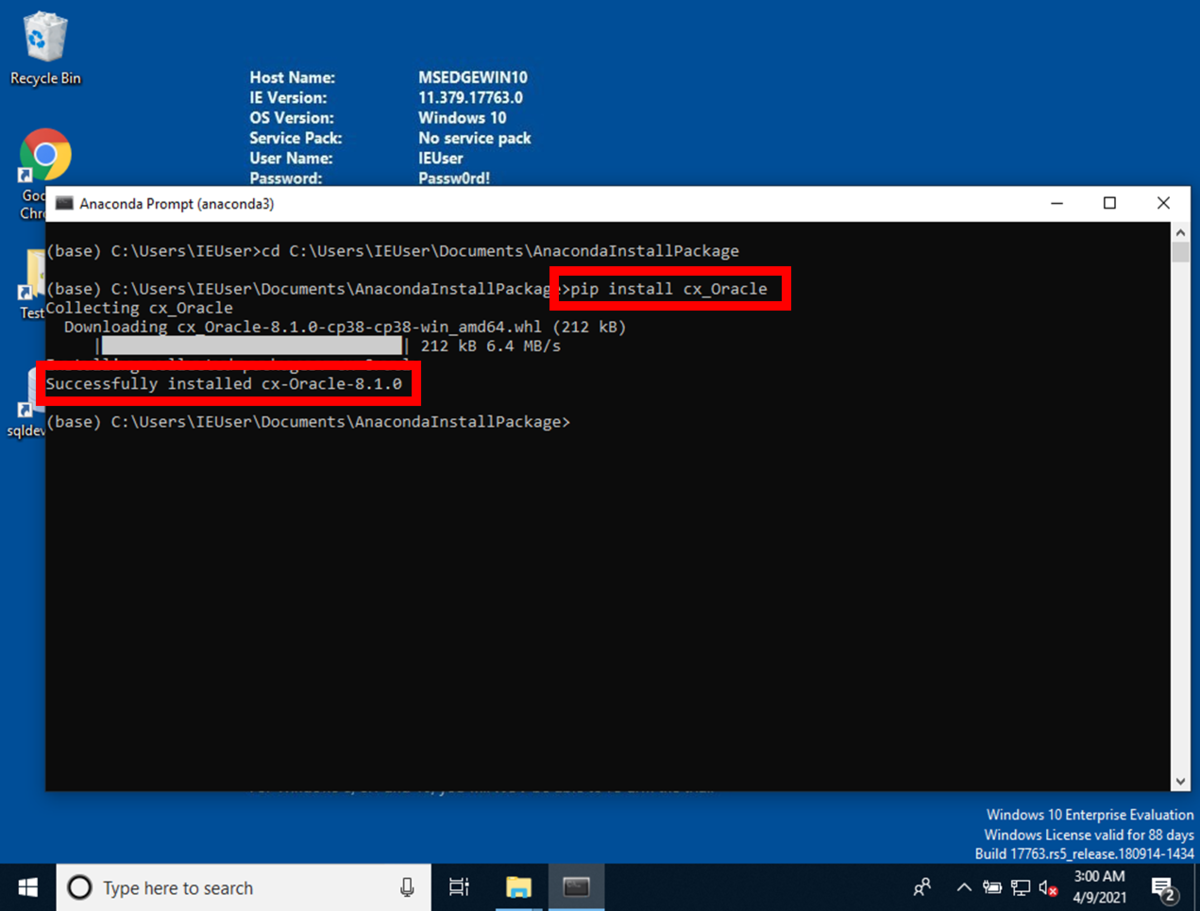
Task: Show hidden icons in the system tray
Action: coord(964,887)
